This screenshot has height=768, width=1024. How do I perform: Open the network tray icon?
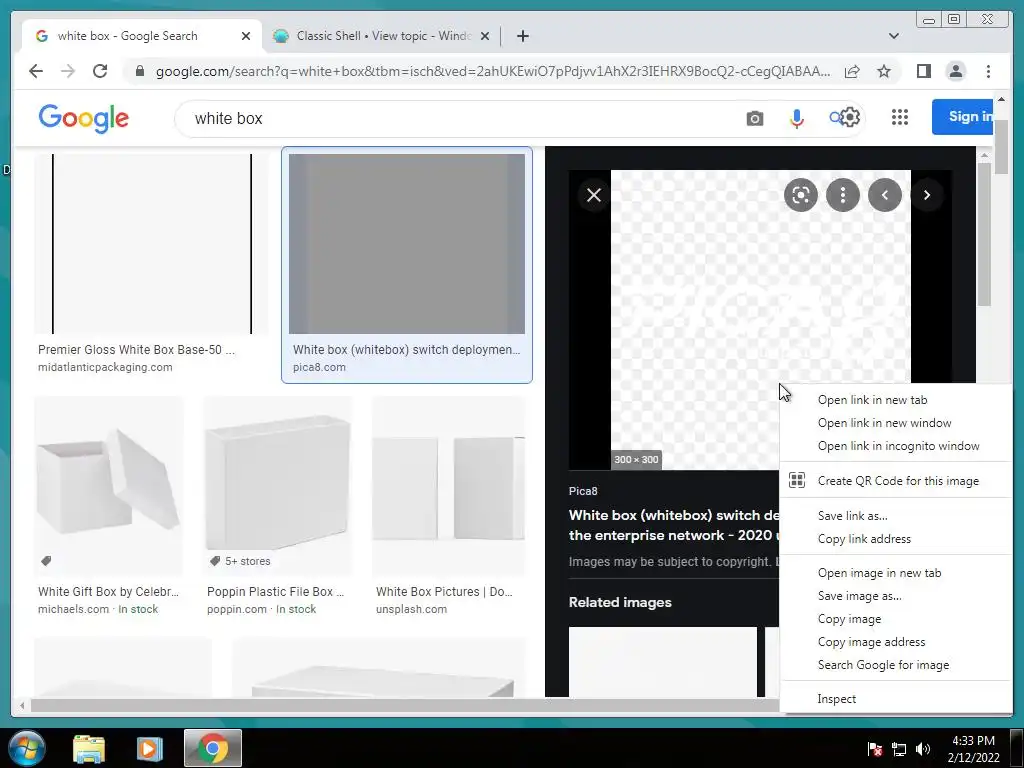tap(899, 749)
